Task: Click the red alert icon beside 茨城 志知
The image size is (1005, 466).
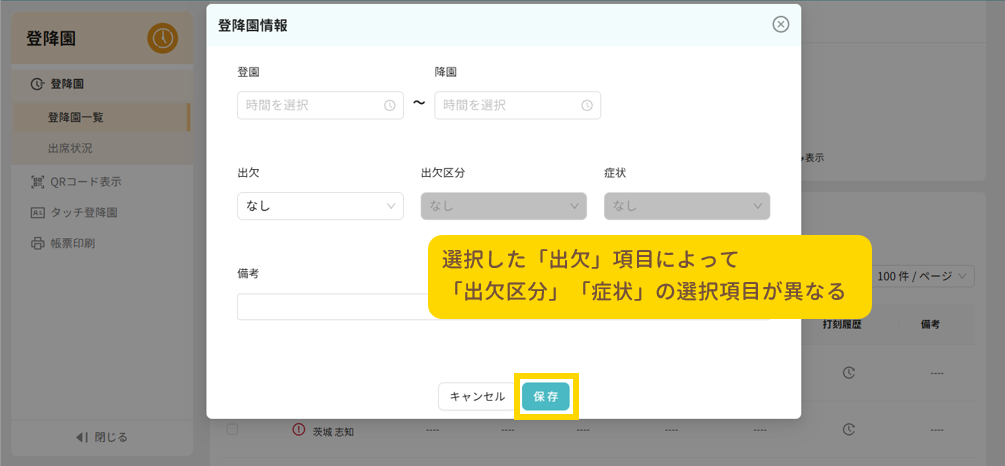Action: pos(298,430)
